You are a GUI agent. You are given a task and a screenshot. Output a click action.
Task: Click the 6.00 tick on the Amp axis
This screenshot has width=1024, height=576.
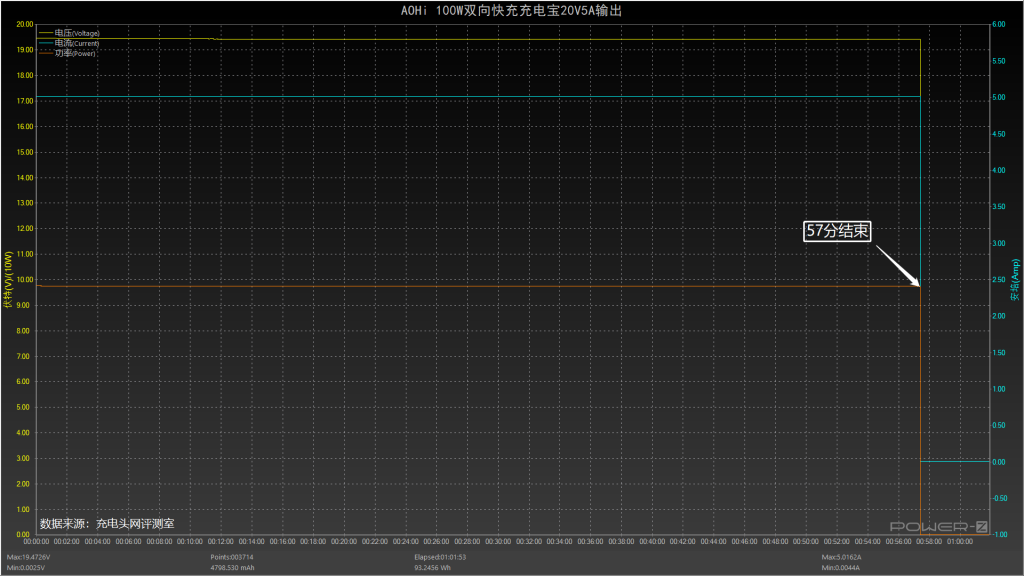(x=999, y=24)
